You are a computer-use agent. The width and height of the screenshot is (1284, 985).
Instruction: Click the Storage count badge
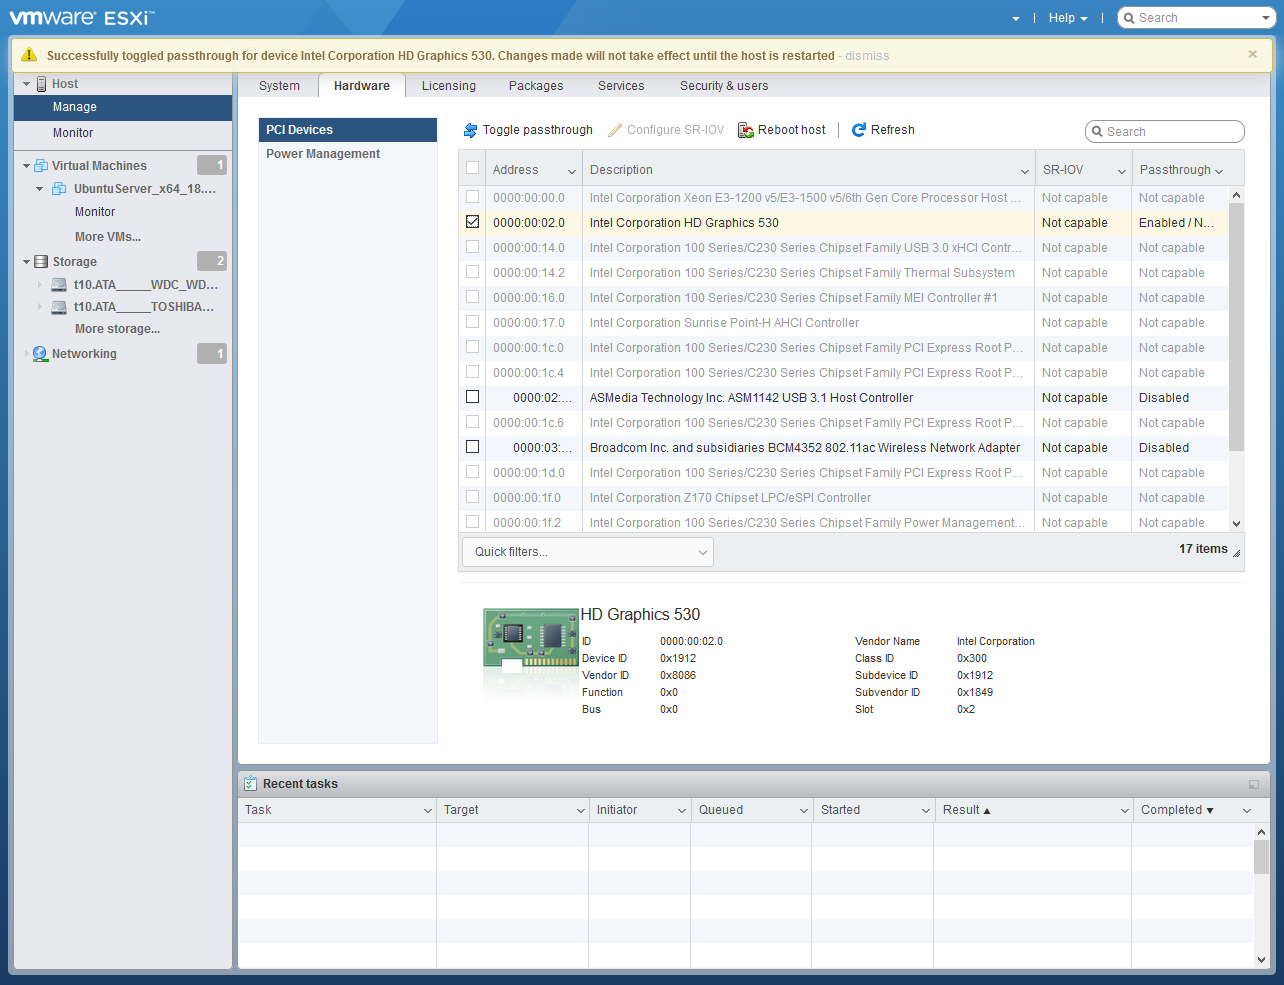[x=212, y=261]
